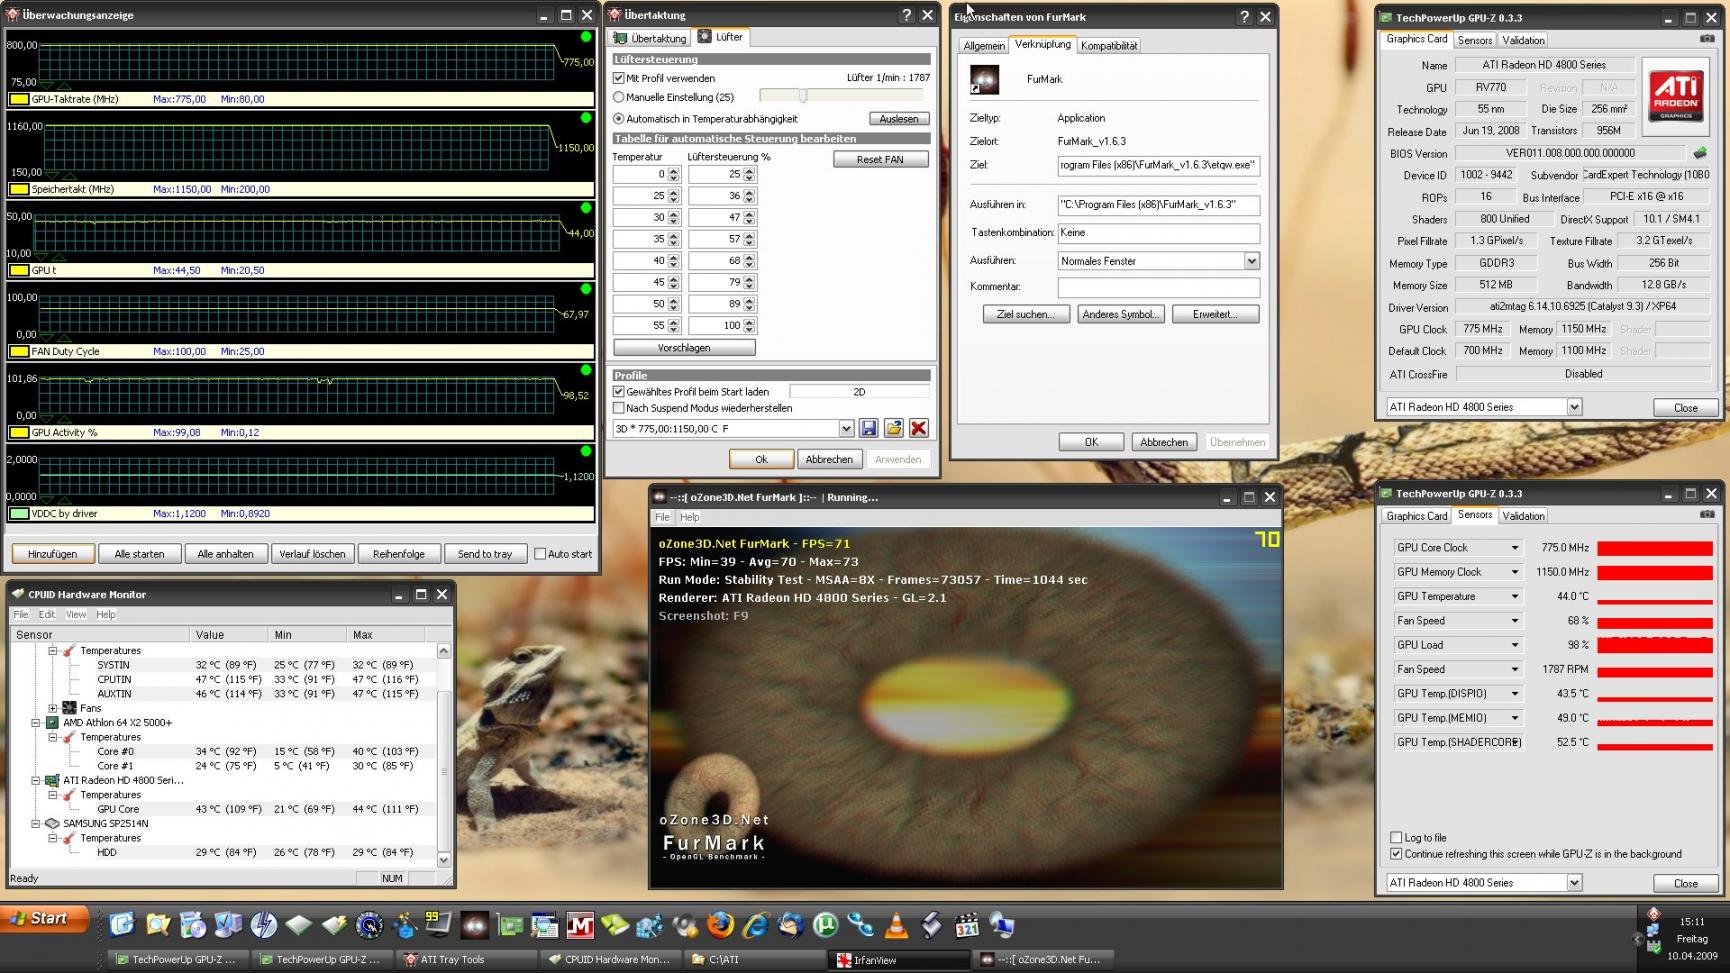Click the Tastenkombination field showing 'Keine'
This screenshot has width=1730, height=973.
(1159, 233)
